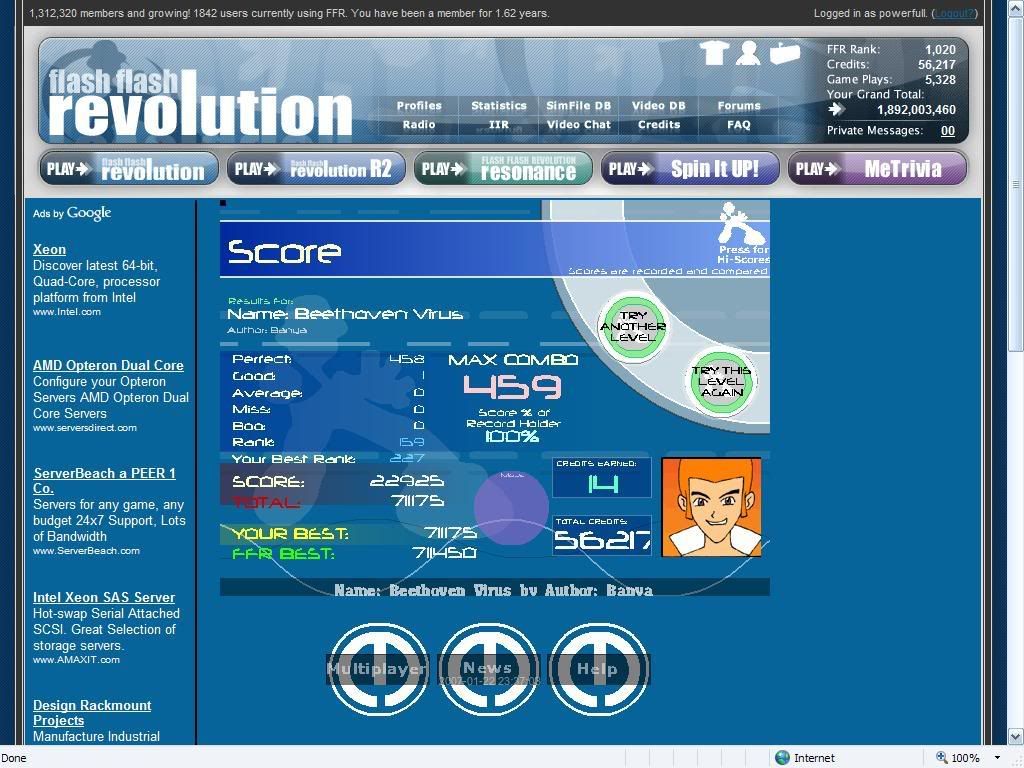Open the News circle icon

pos(489,668)
